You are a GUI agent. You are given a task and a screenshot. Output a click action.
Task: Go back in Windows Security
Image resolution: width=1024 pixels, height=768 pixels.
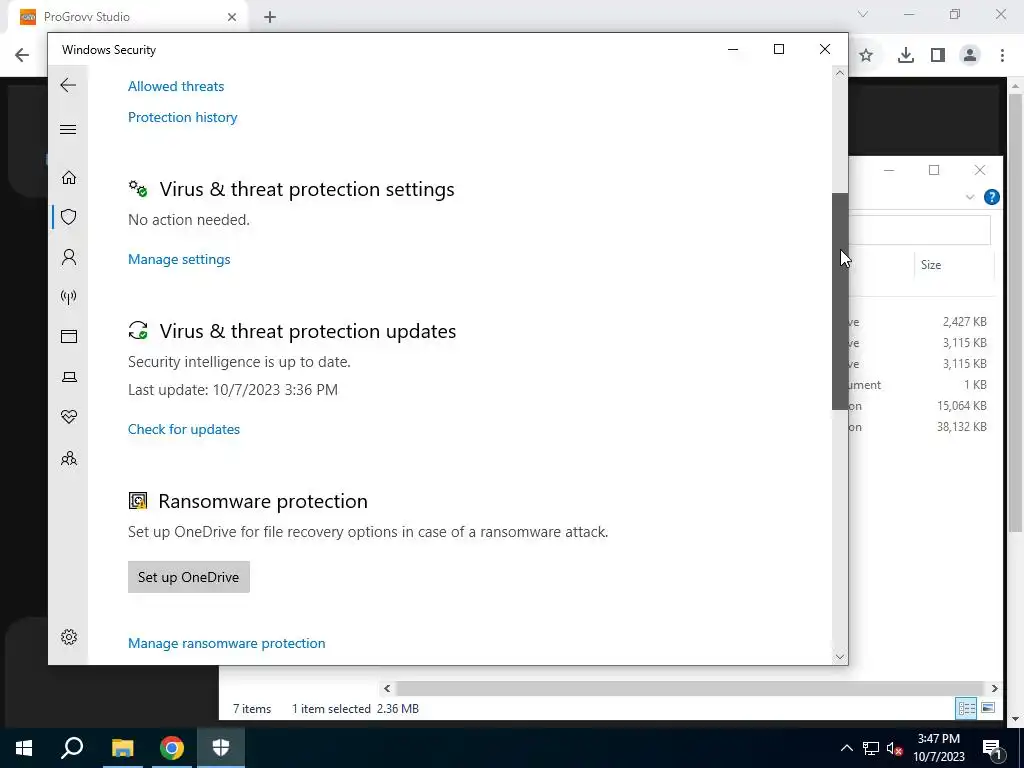(68, 85)
